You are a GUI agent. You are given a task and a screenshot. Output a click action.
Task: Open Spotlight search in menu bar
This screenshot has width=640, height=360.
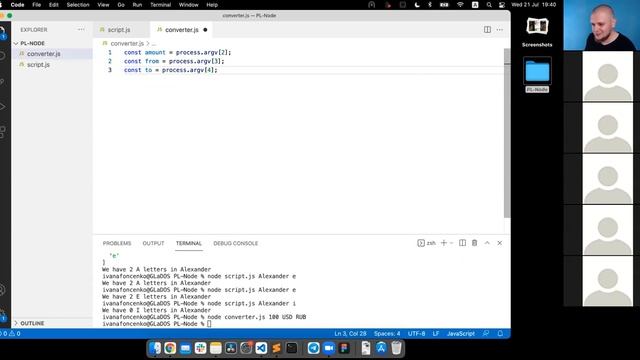pyautogui.click(x=489, y=5)
